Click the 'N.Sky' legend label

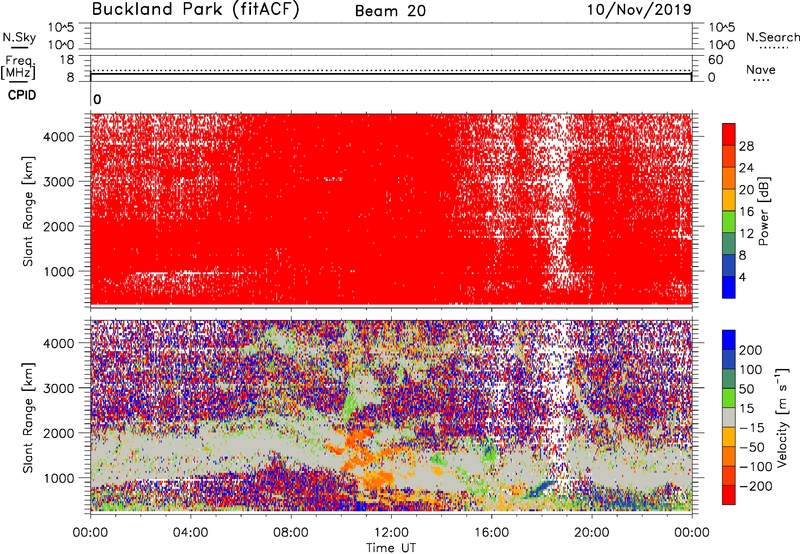point(19,37)
